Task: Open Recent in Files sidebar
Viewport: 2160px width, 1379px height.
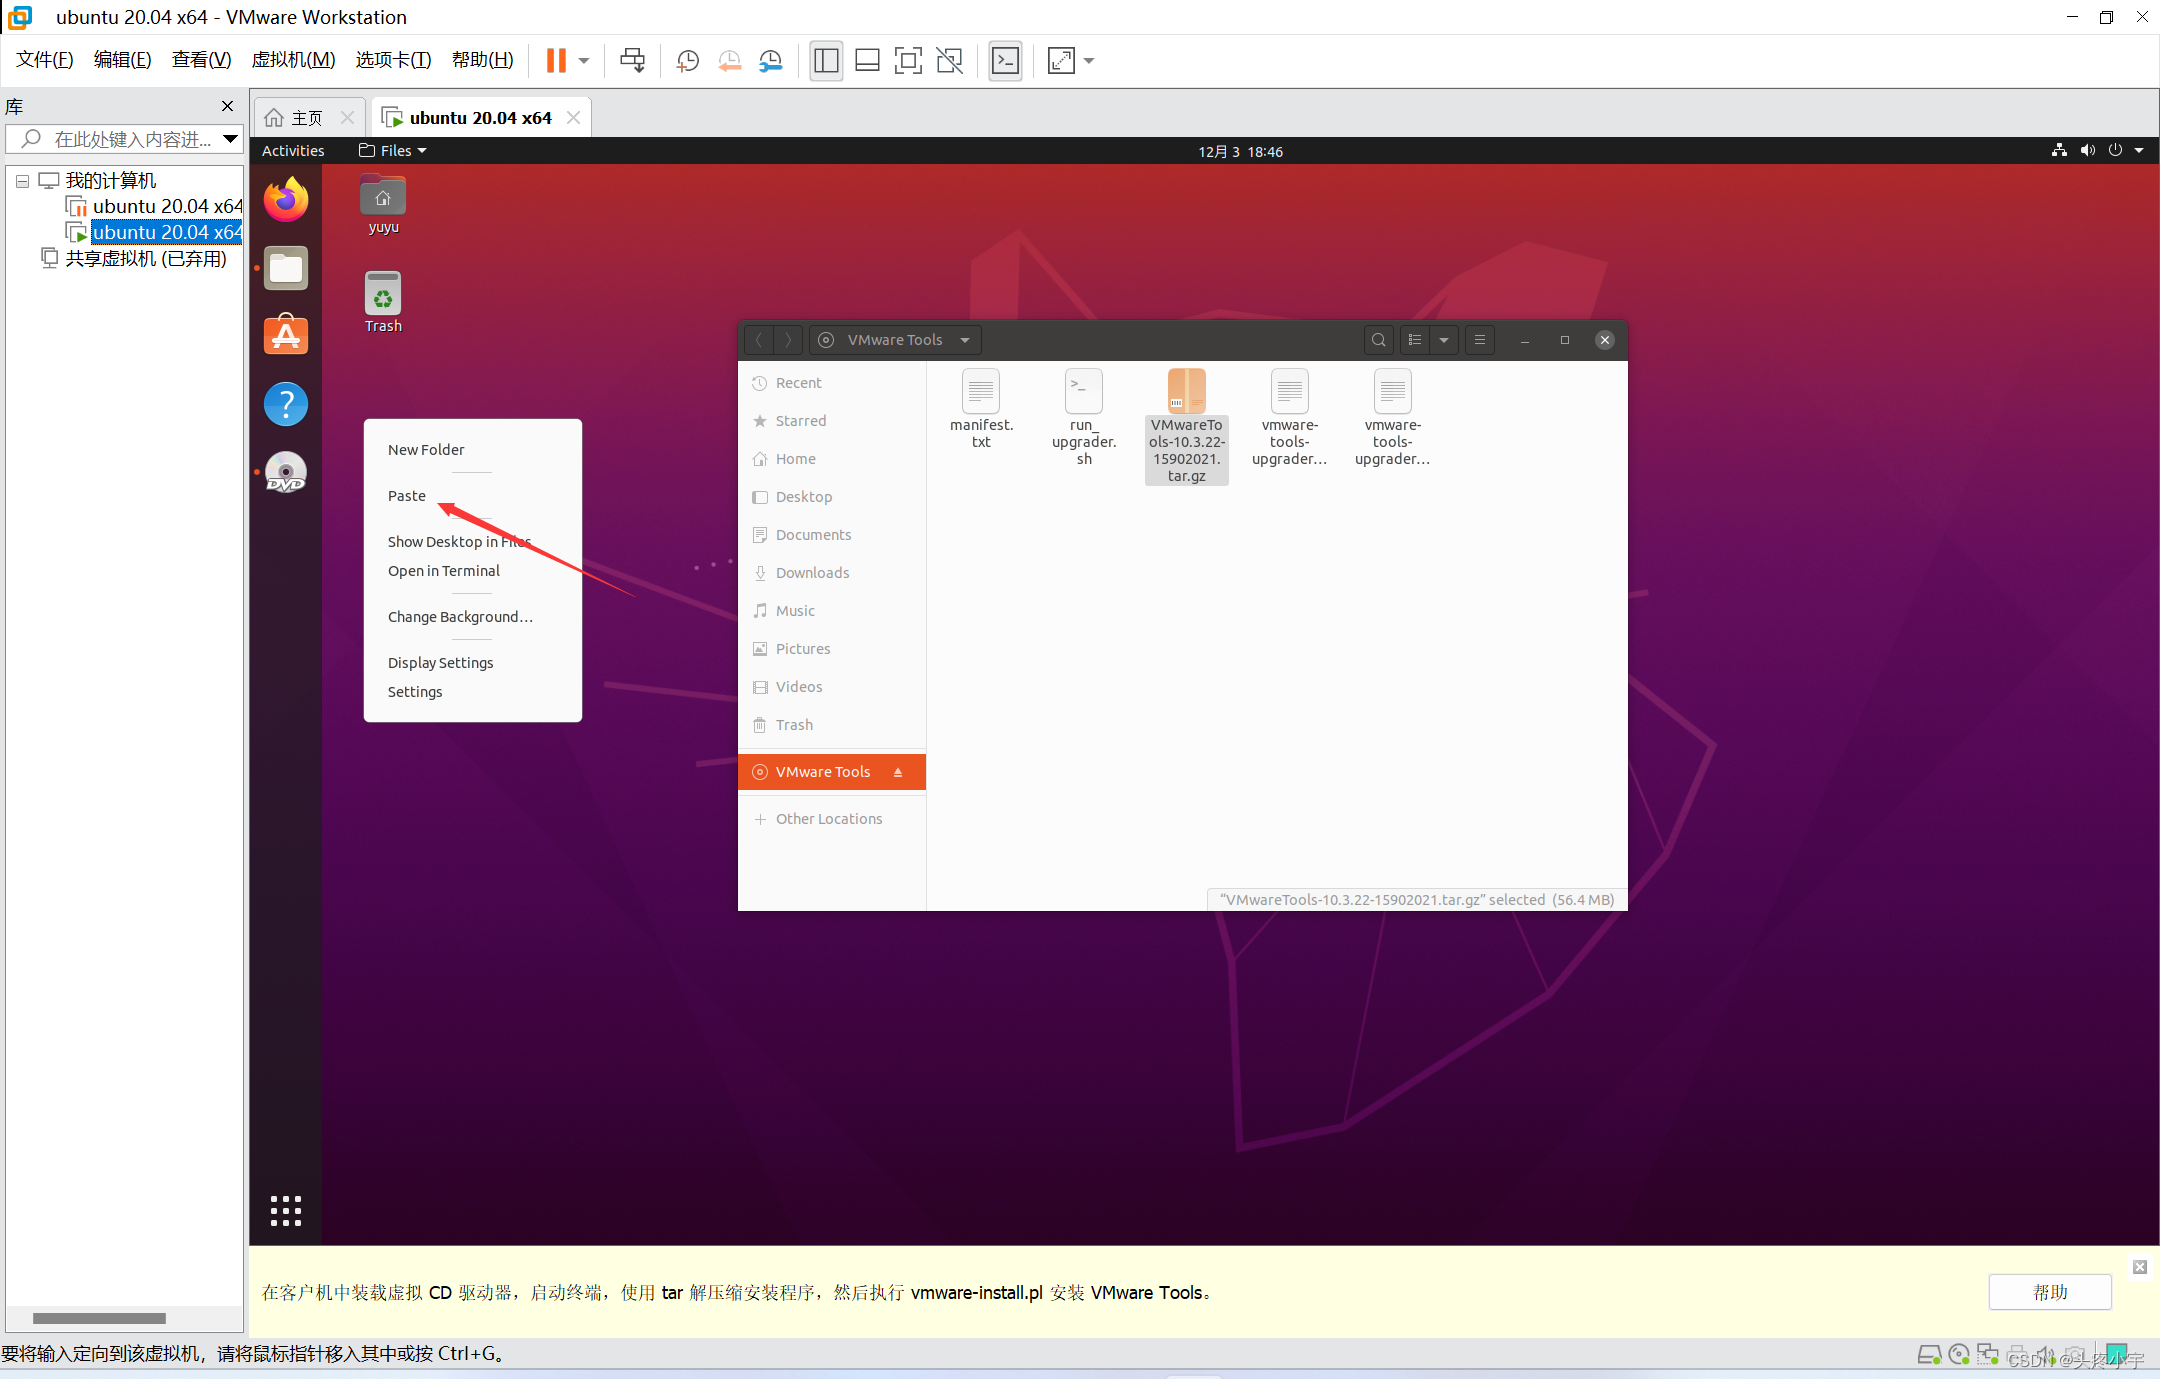Action: click(832, 383)
